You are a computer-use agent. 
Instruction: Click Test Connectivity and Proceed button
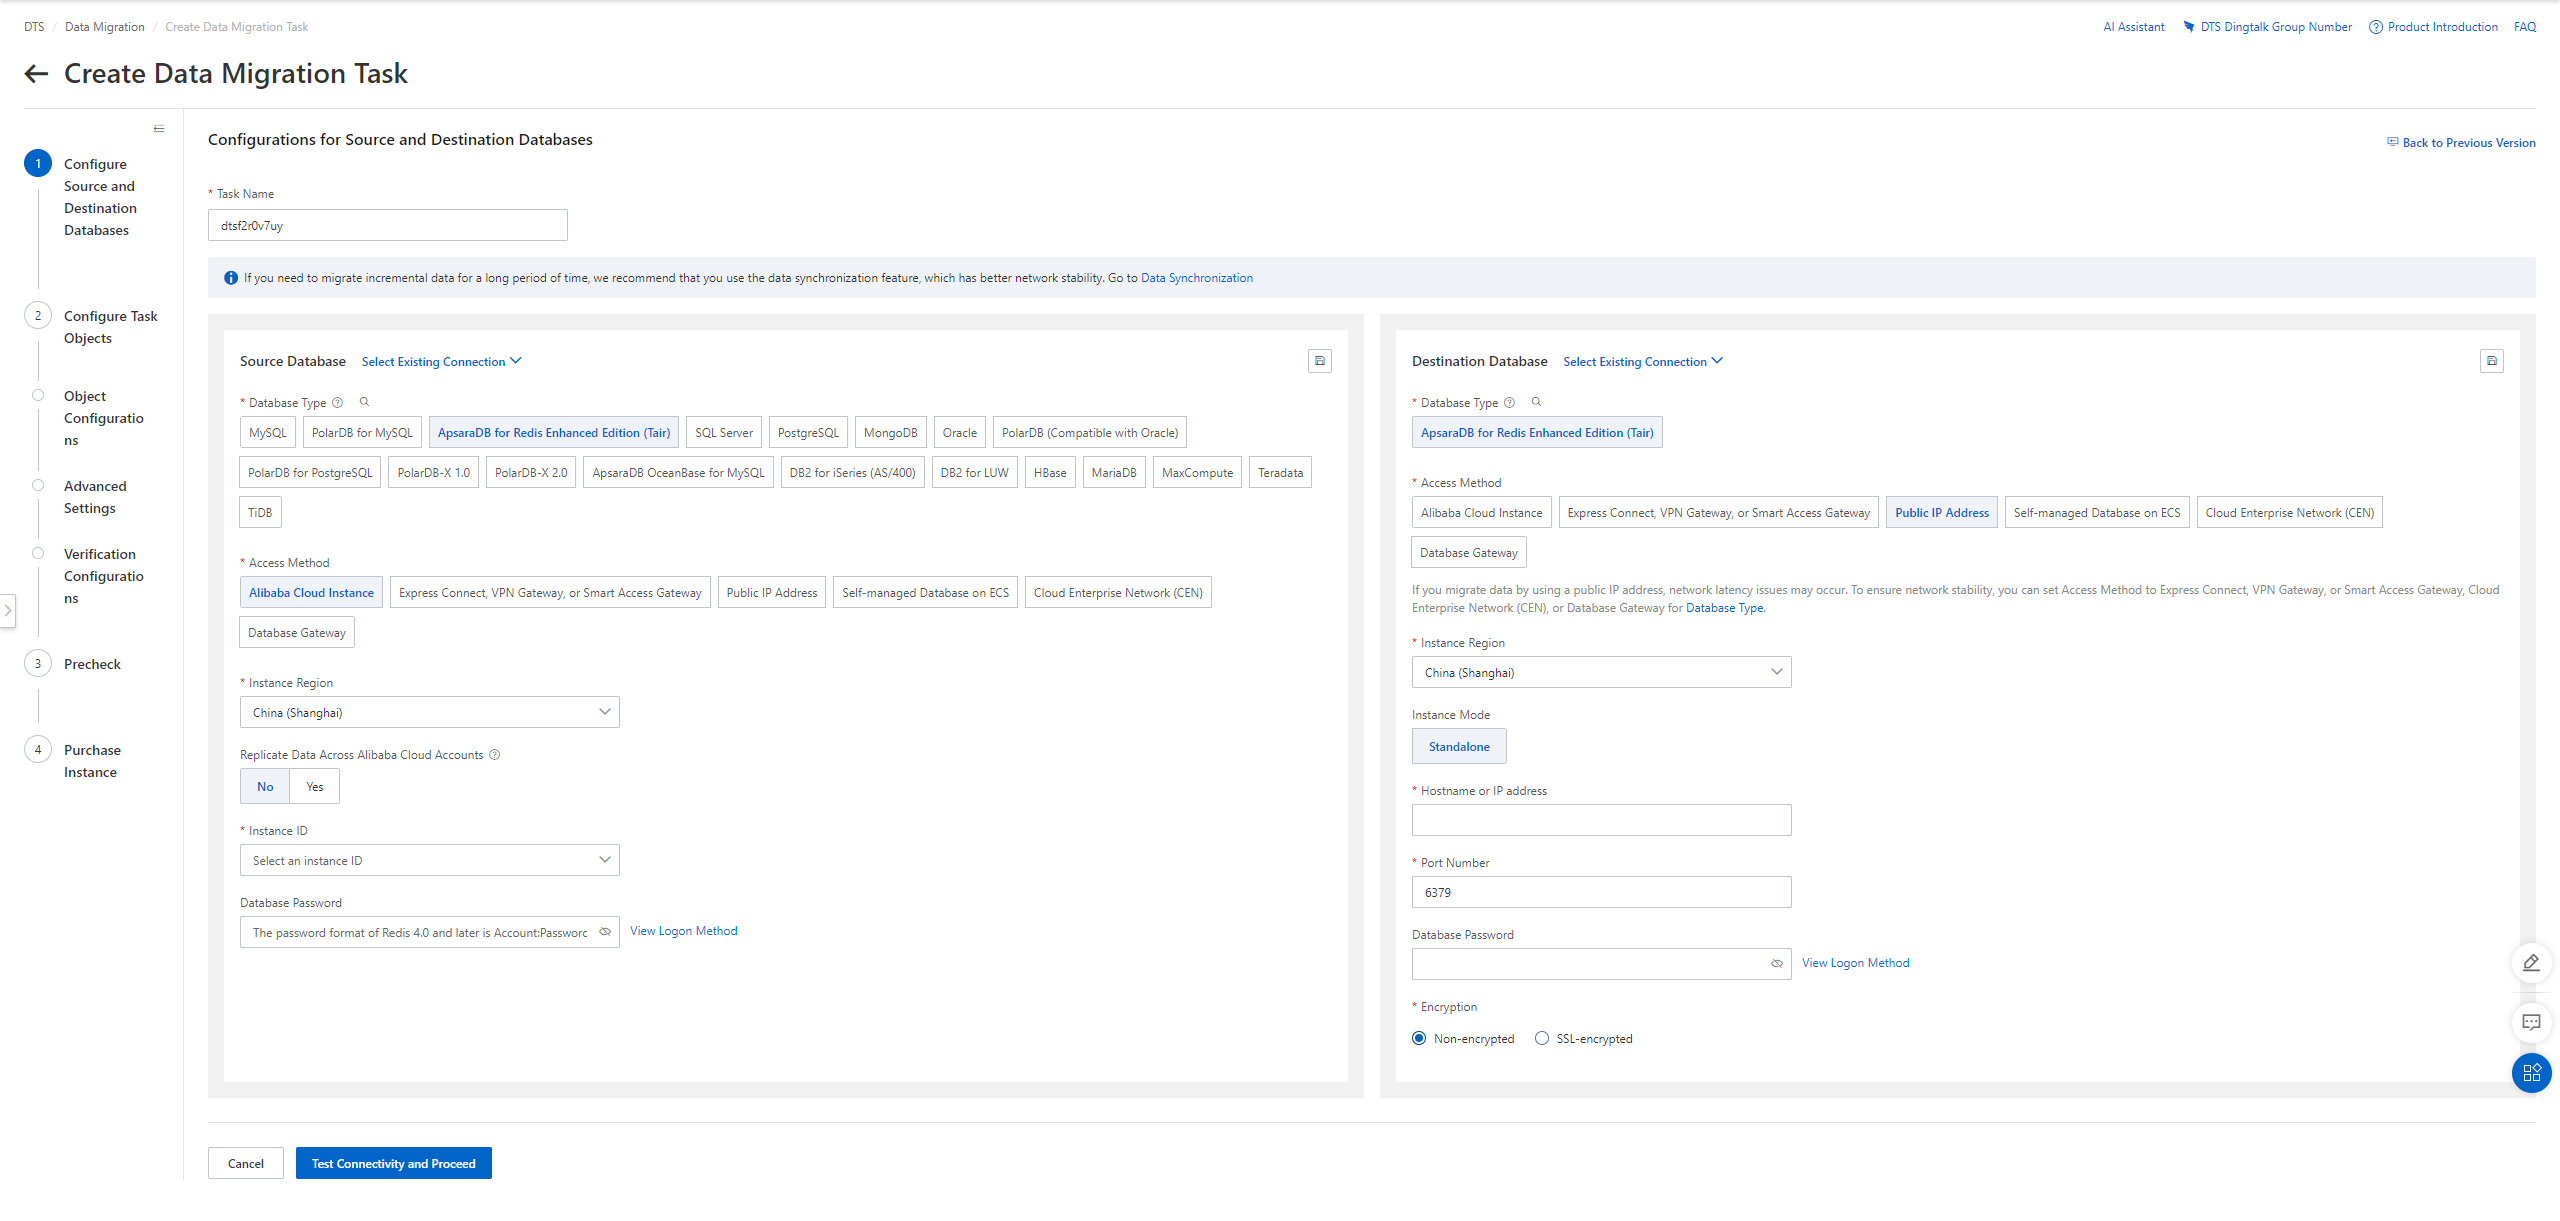(393, 1164)
